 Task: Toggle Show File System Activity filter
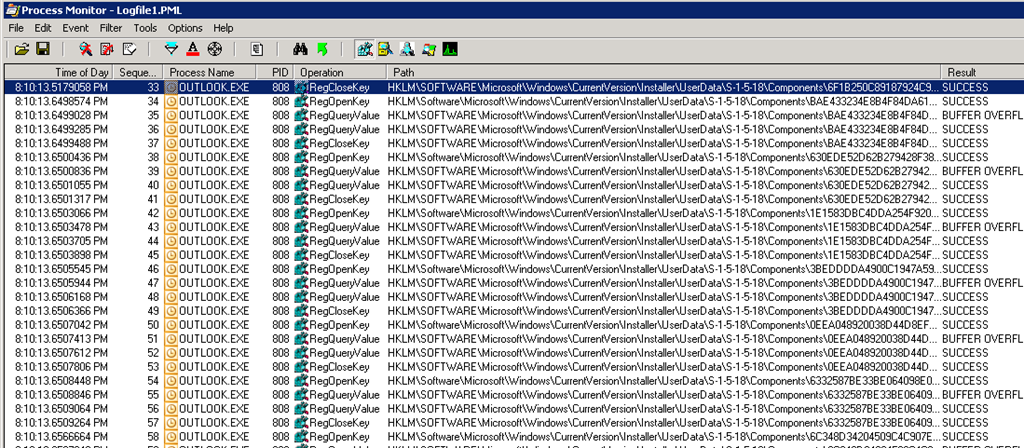click(x=385, y=48)
